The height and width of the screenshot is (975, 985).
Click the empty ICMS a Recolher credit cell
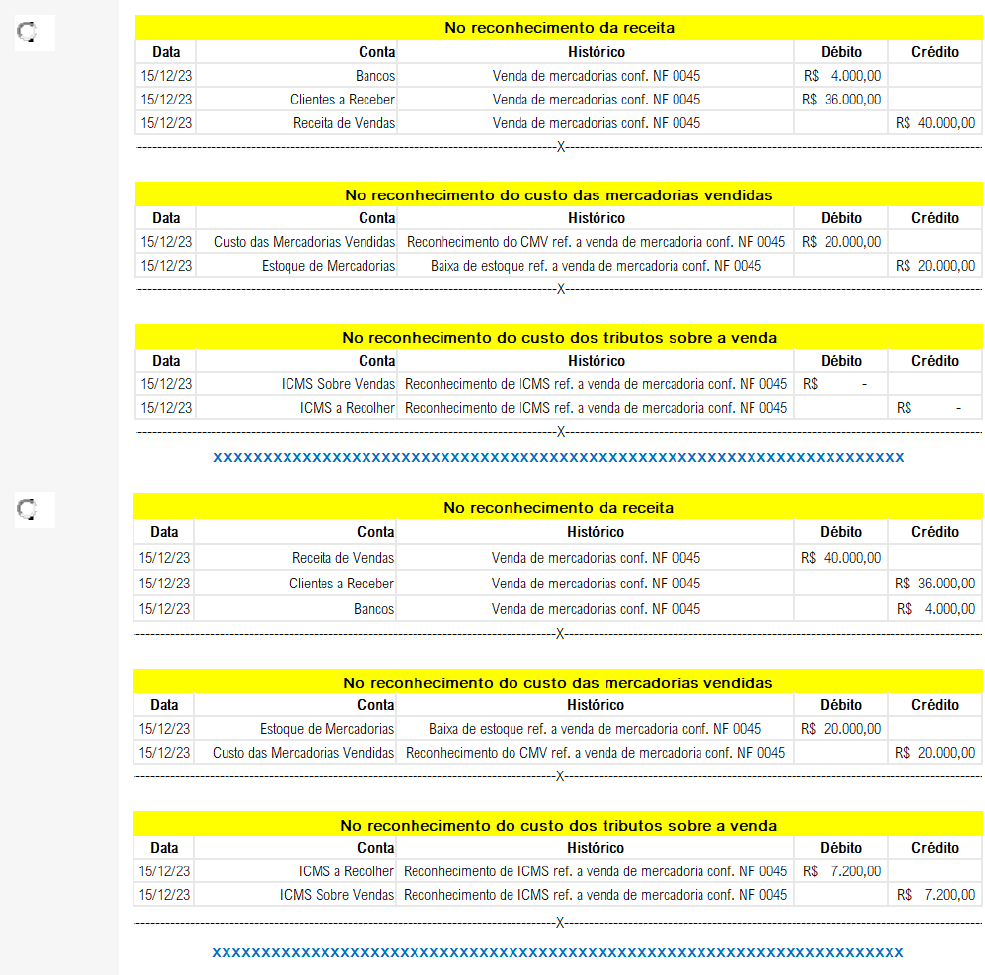point(935,408)
